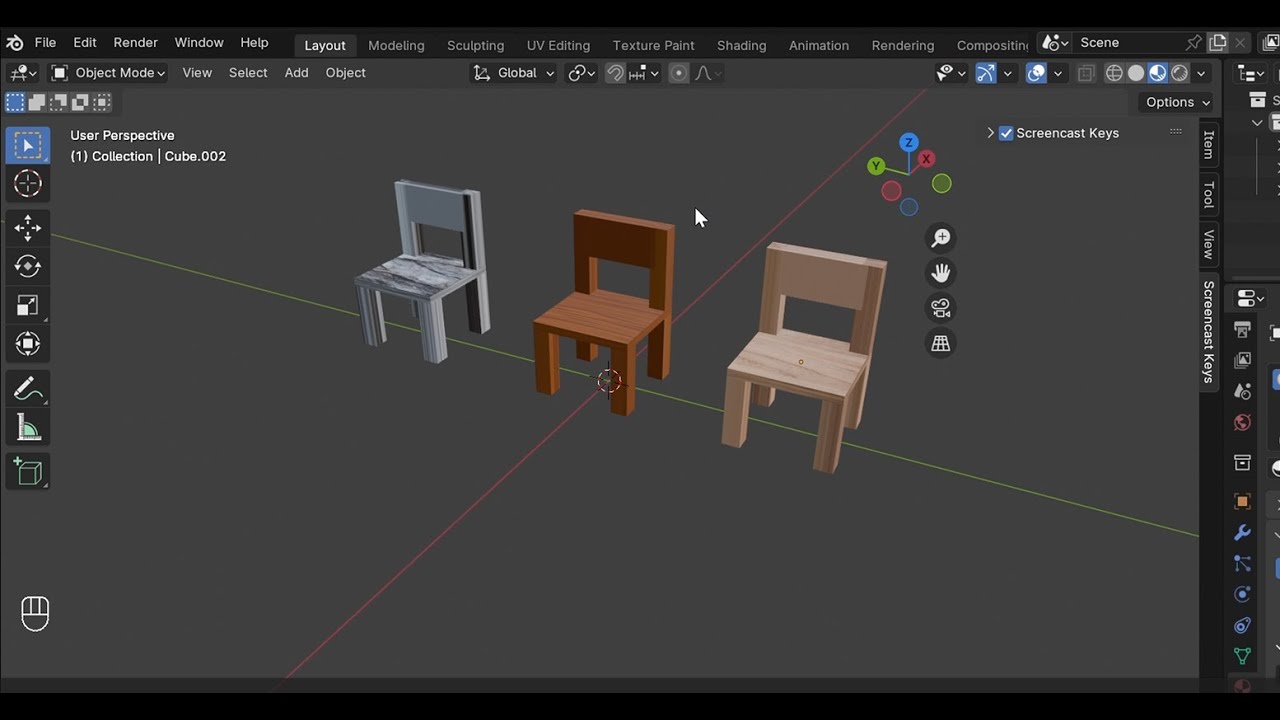This screenshot has height=720, width=1280.
Task: Open Physics properties icon
Action: point(1243,594)
